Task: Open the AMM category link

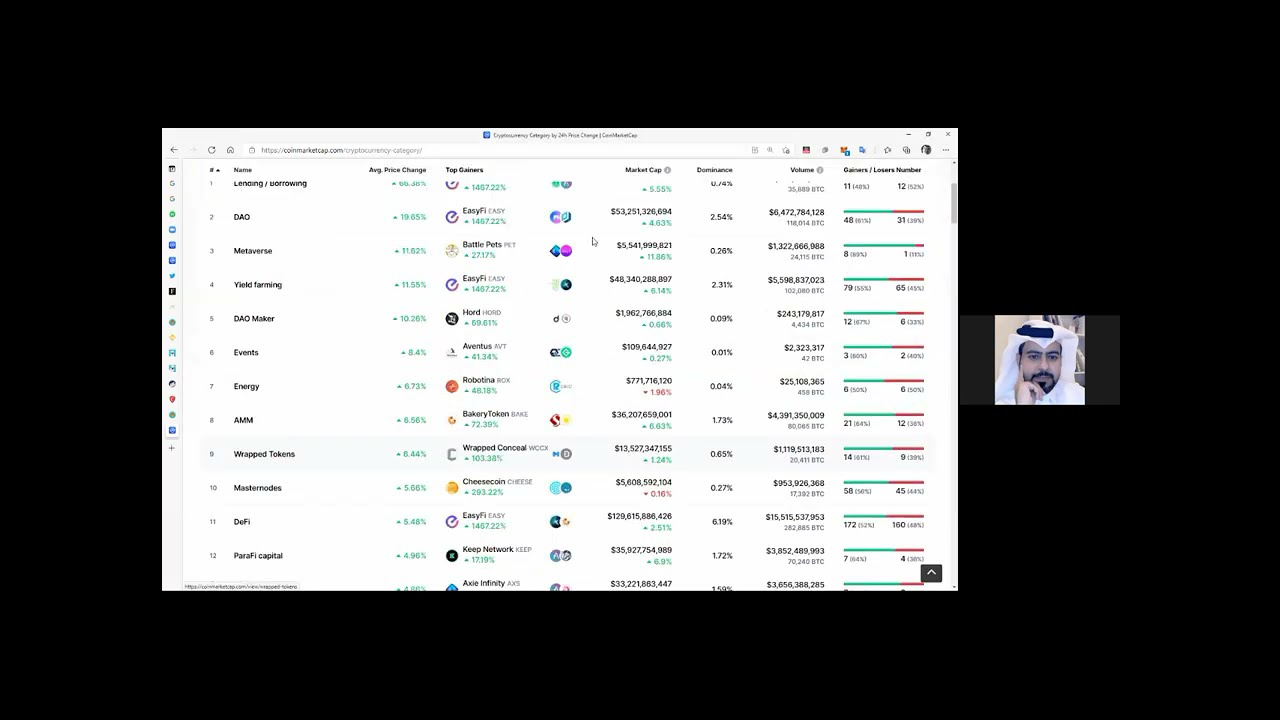Action: pos(243,421)
